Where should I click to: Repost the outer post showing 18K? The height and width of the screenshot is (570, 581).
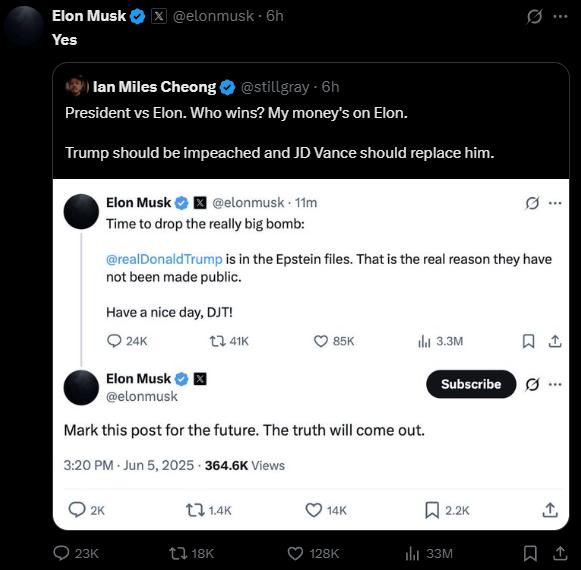pyautogui.click(x=177, y=554)
